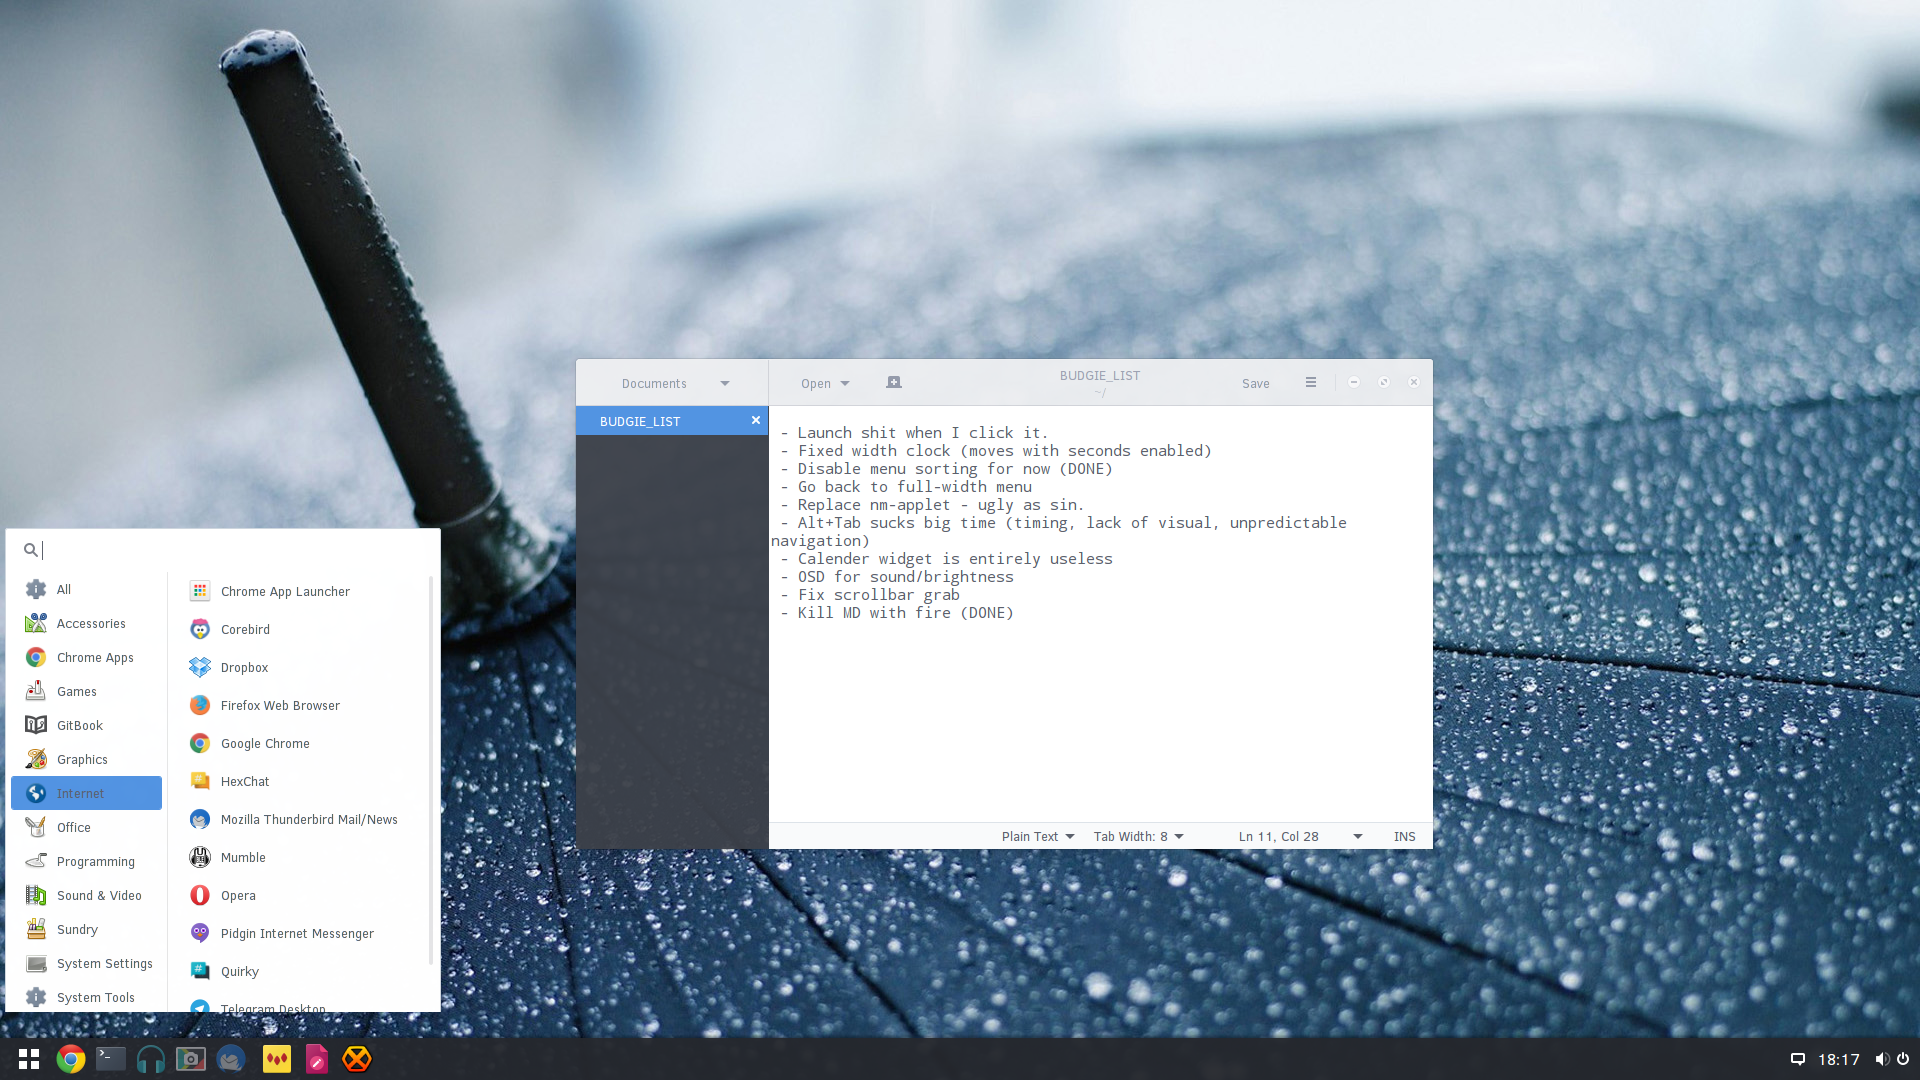This screenshot has height=1080, width=1920.
Task: Open the yellow app icon in the panel
Action: pyautogui.click(x=277, y=1059)
